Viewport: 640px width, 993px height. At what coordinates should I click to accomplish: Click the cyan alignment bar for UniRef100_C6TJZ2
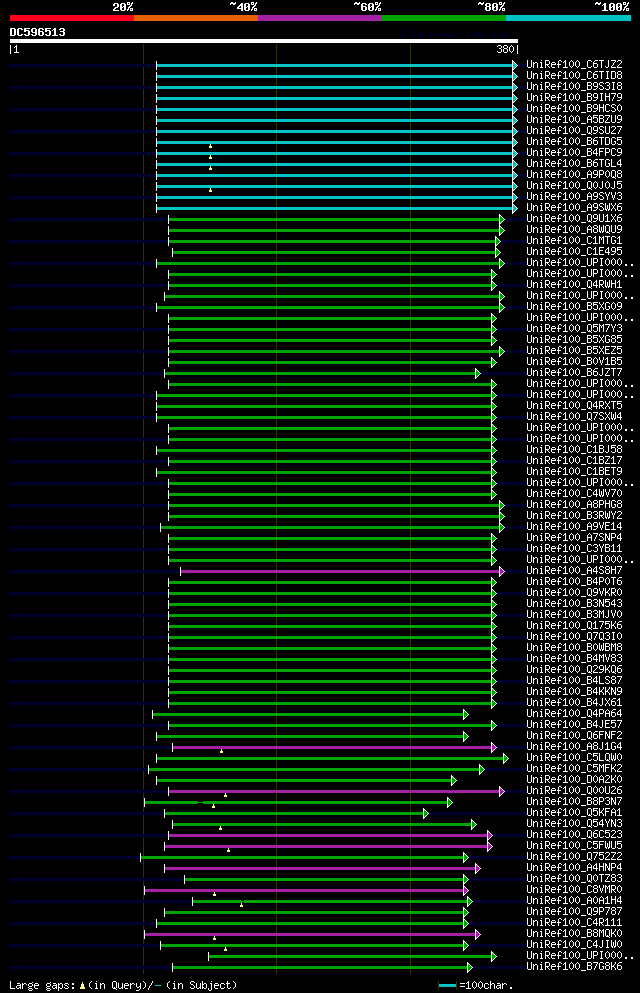pos(337,65)
